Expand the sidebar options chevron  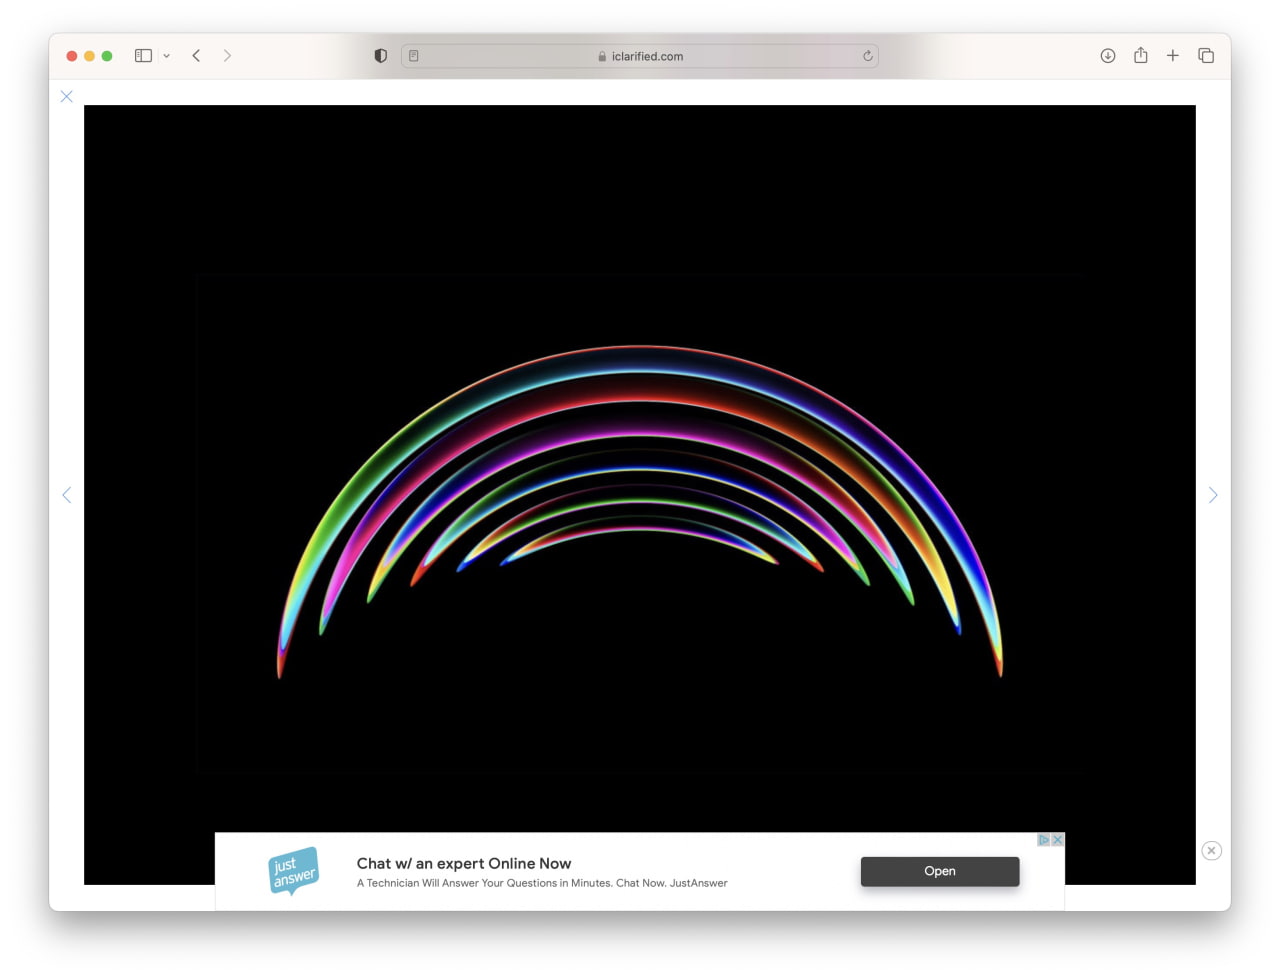pyautogui.click(x=166, y=56)
